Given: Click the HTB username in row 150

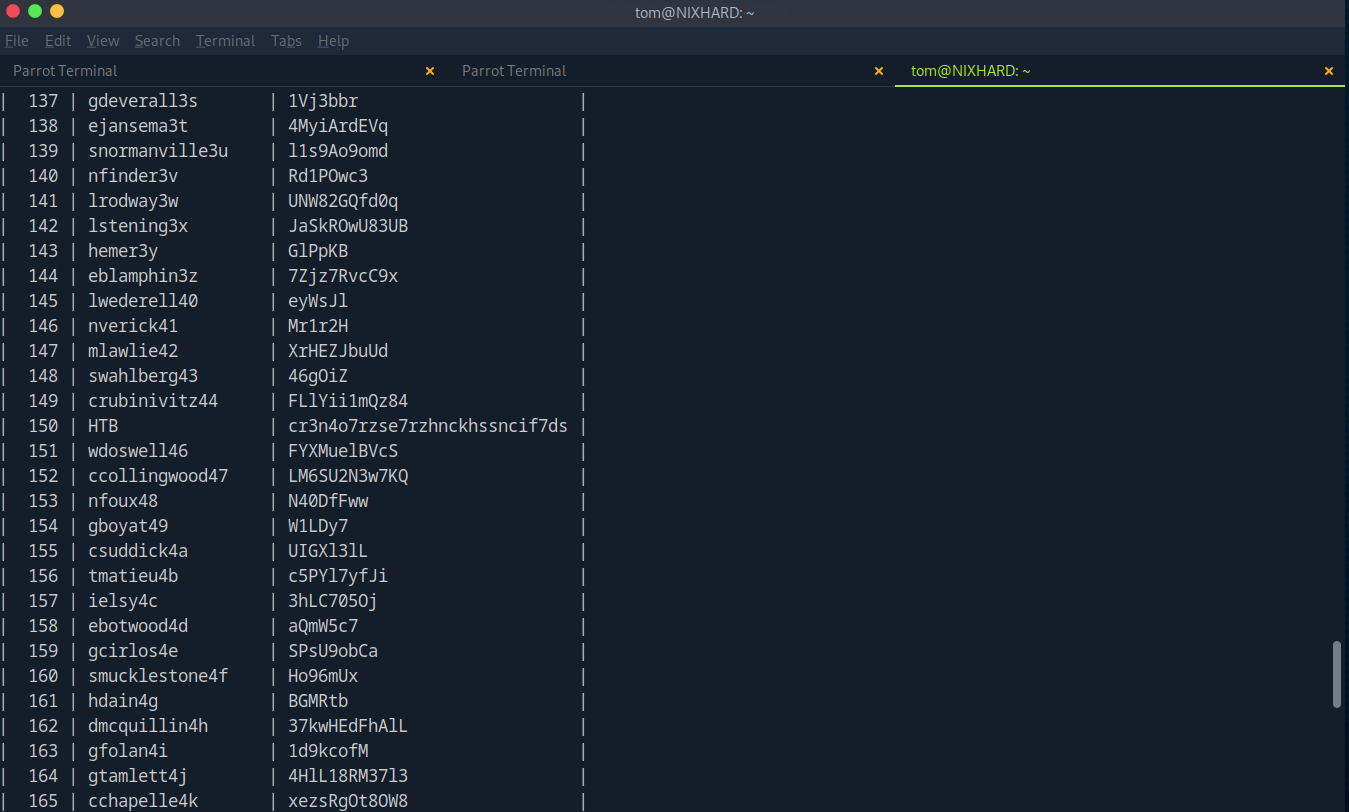Looking at the screenshot, I should [103, 426].
